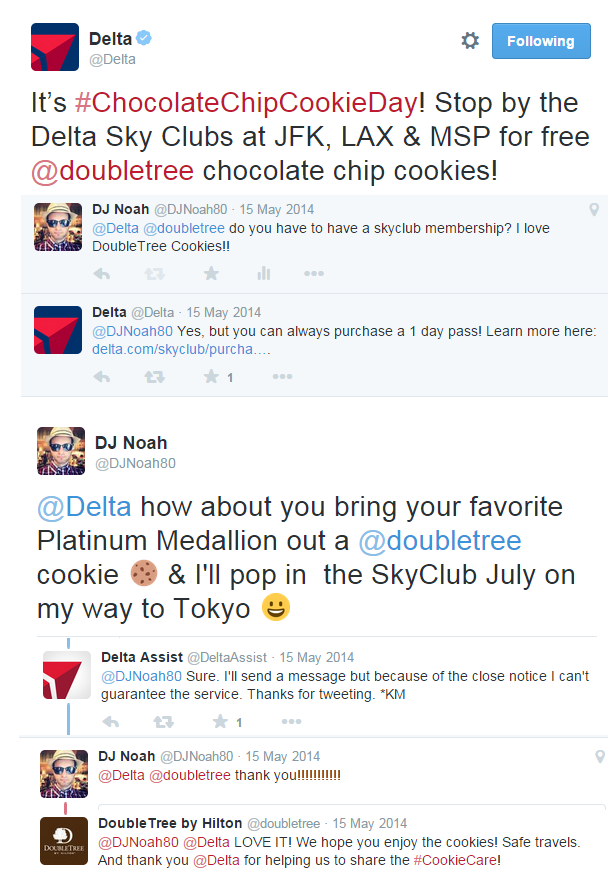The image size is (608, 880).
Task: Open more options on DJ Noah's skyclub question
Action: (314, 273)
